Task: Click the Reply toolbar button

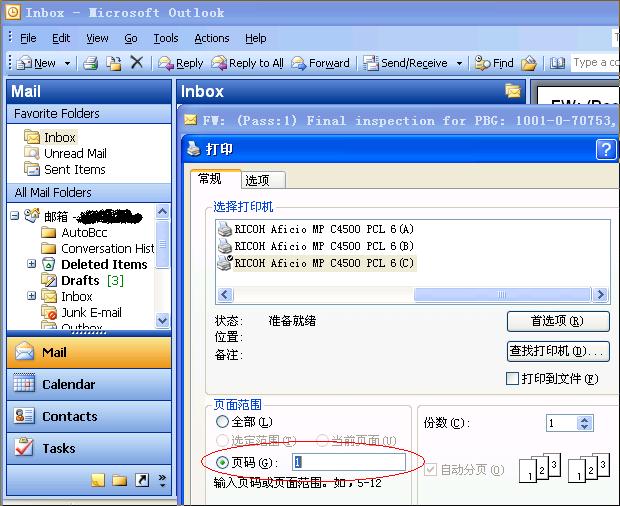Action: point(181,63)
